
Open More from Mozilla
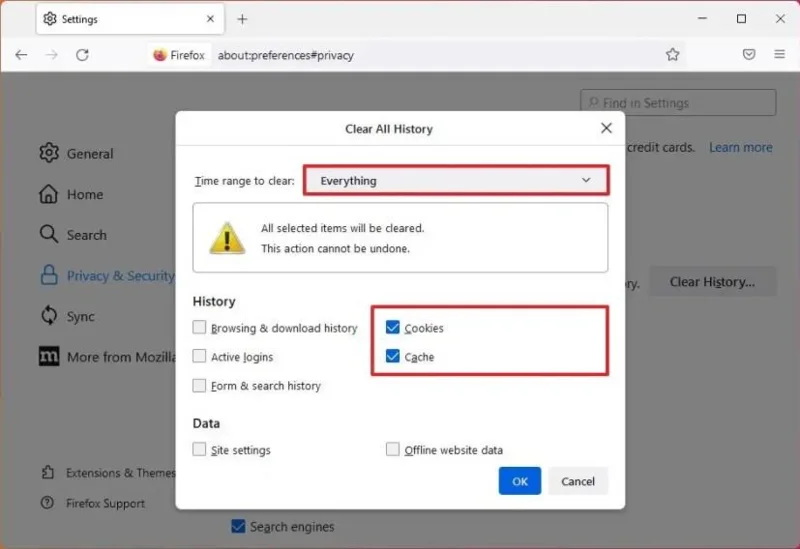(107, 357)
